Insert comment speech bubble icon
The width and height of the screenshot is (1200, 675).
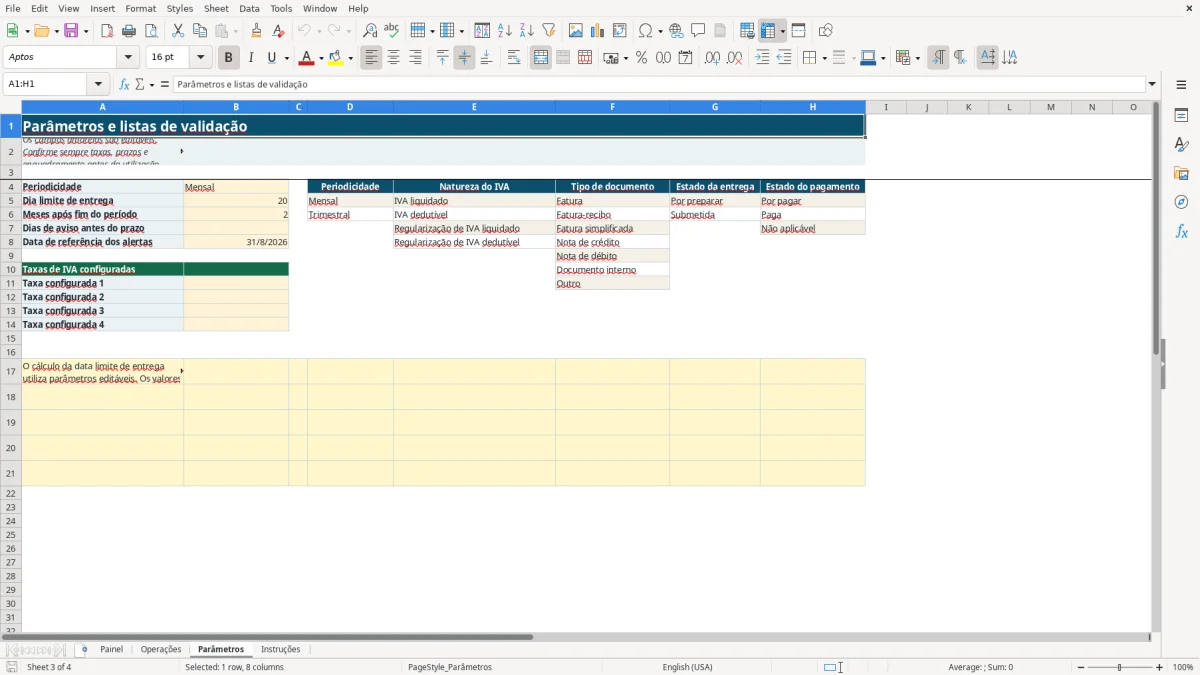click(x=698, y=31)
